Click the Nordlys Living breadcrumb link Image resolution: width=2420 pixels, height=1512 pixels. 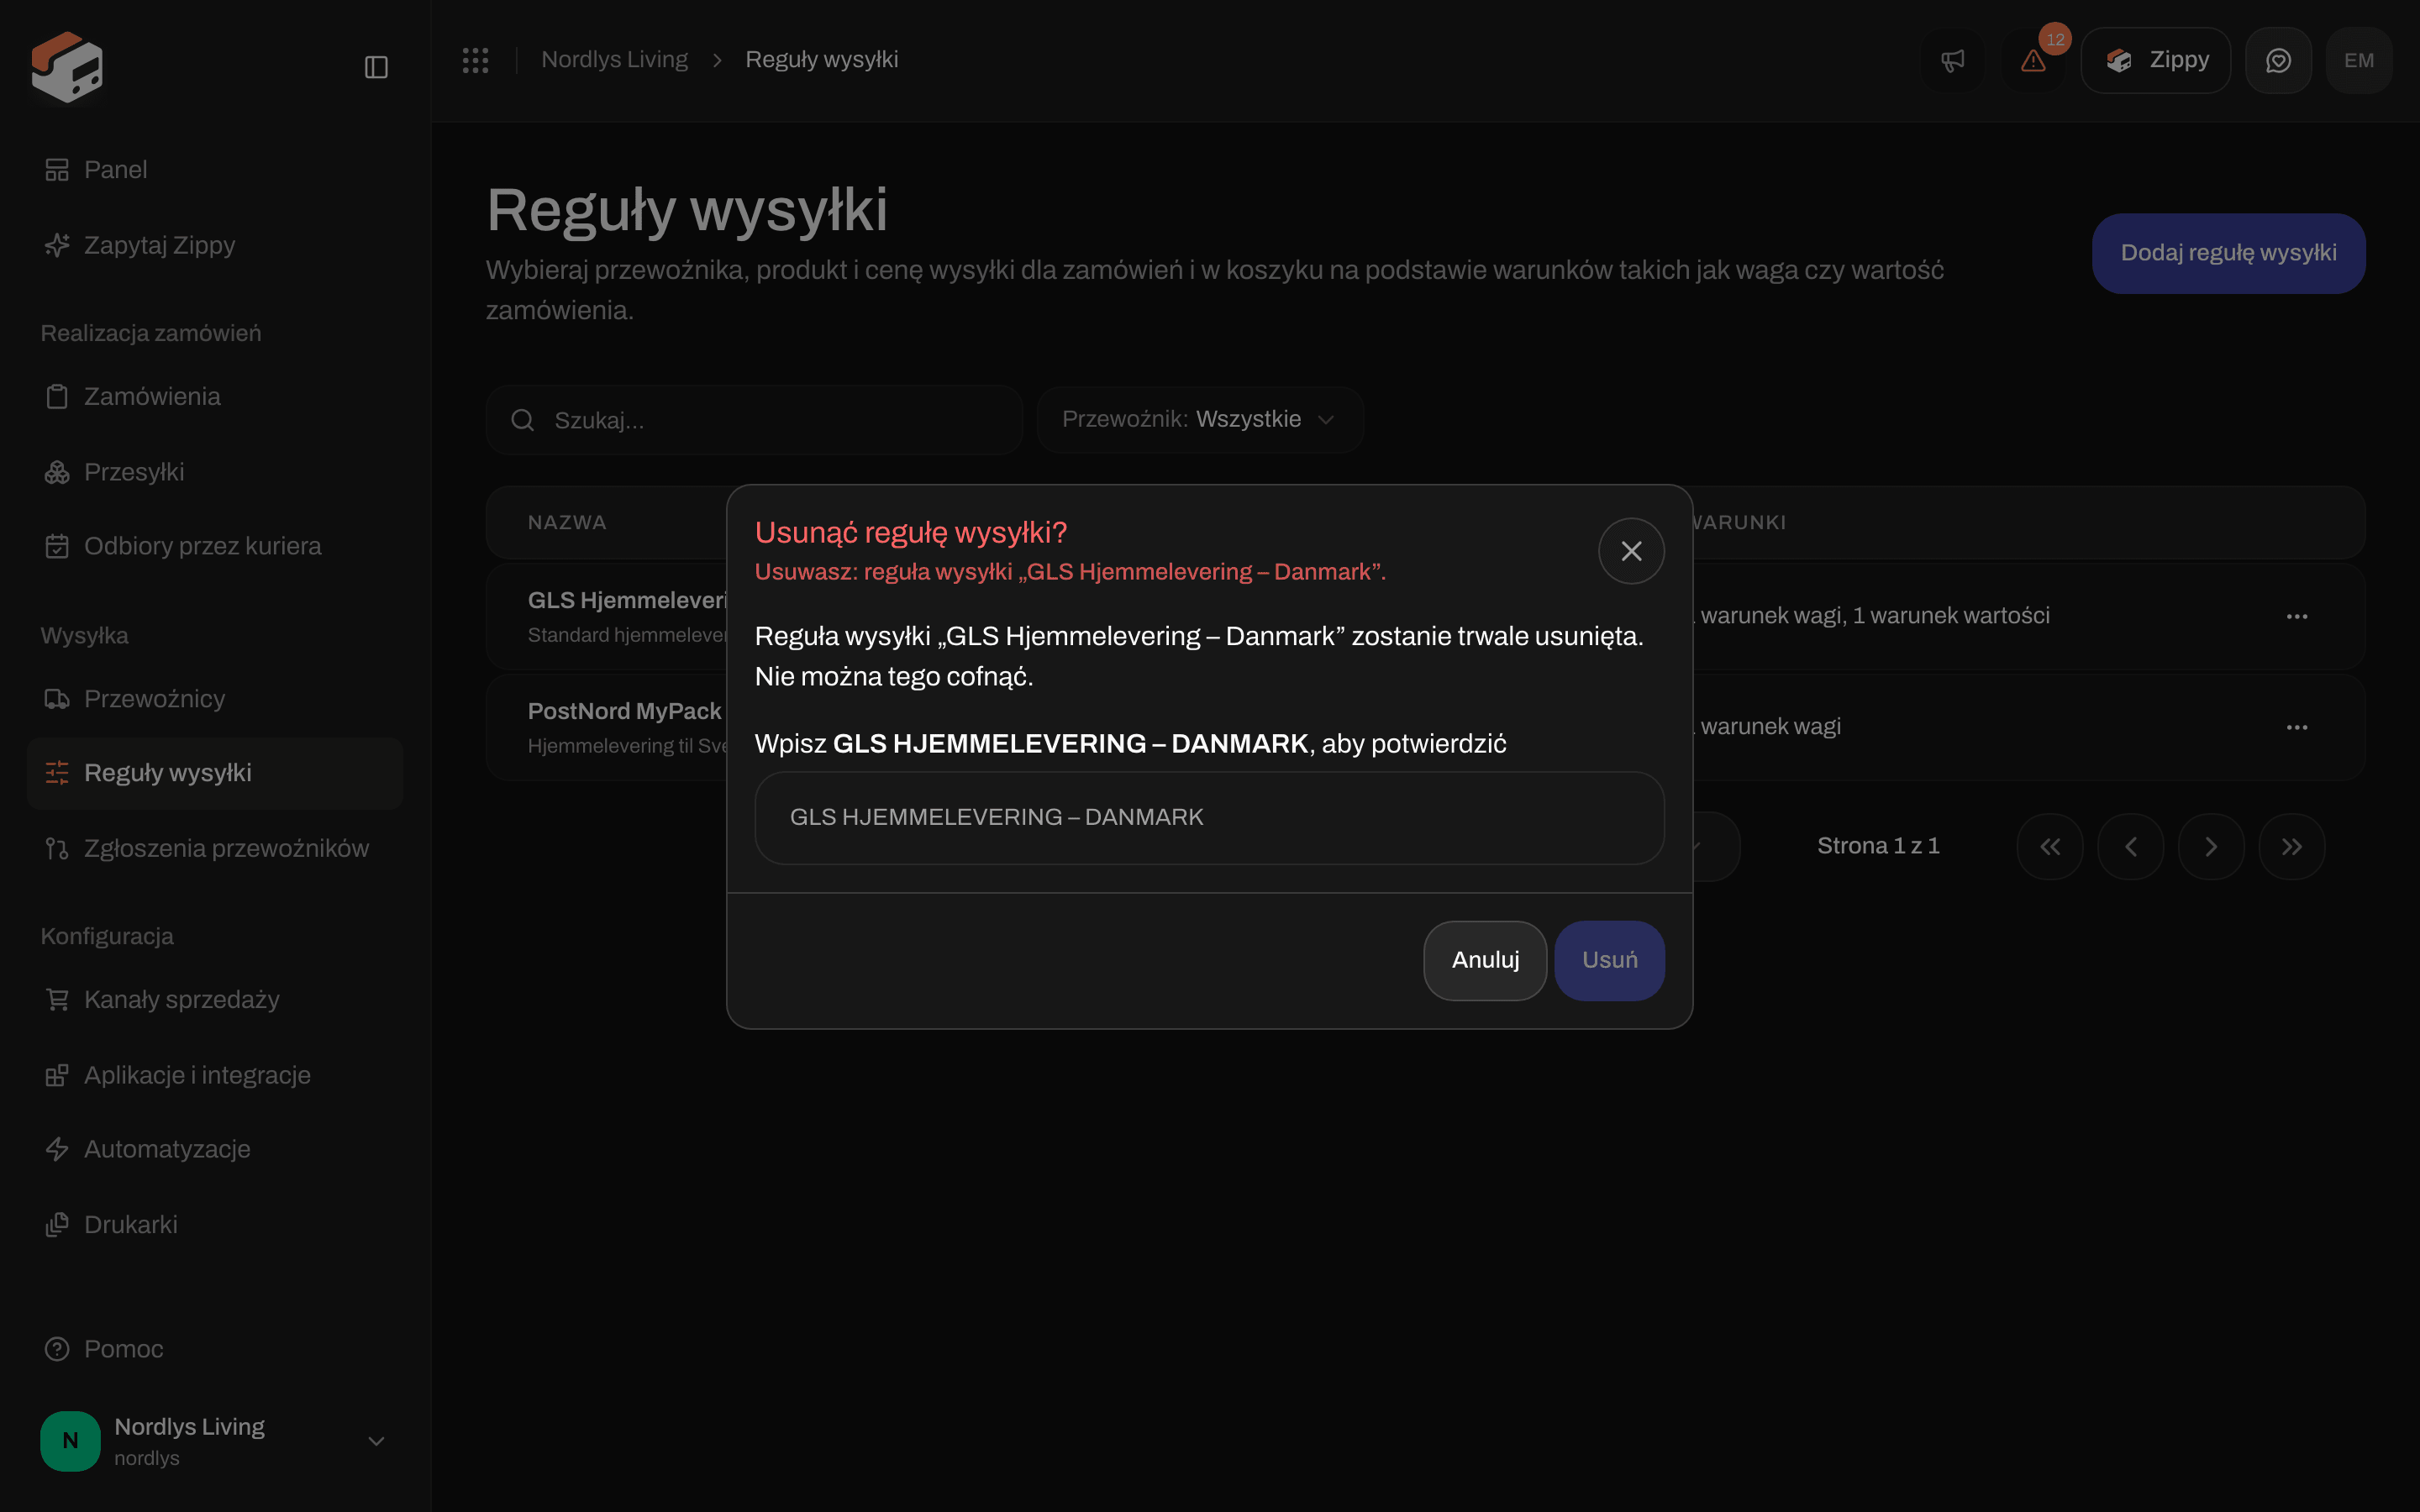click(614, 60)
